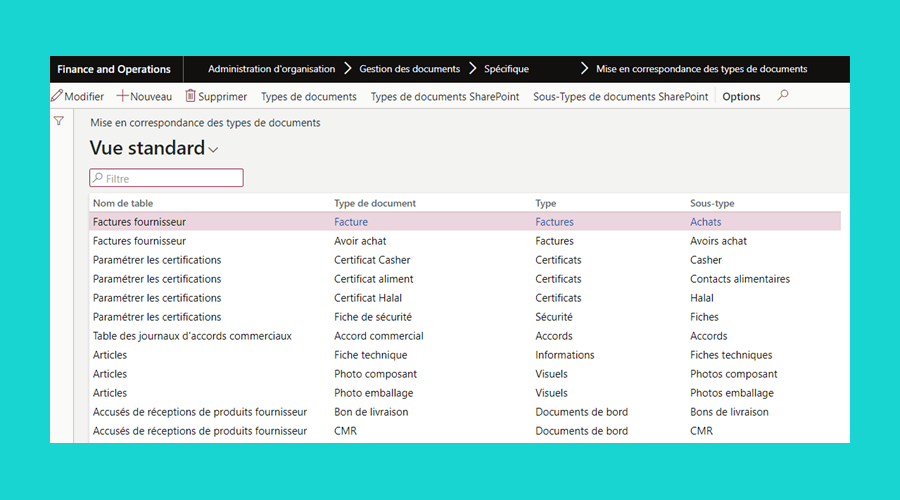Image resolution: width=900 pixels, height=500 pixels.
Task: Select the CMR type de document cell
Action: [345, 431]
